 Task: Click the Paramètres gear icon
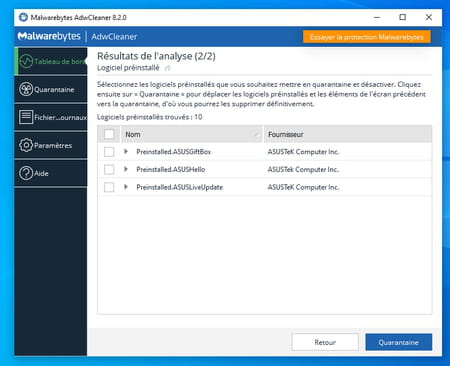pyautogui.click(x=26, y=145)
